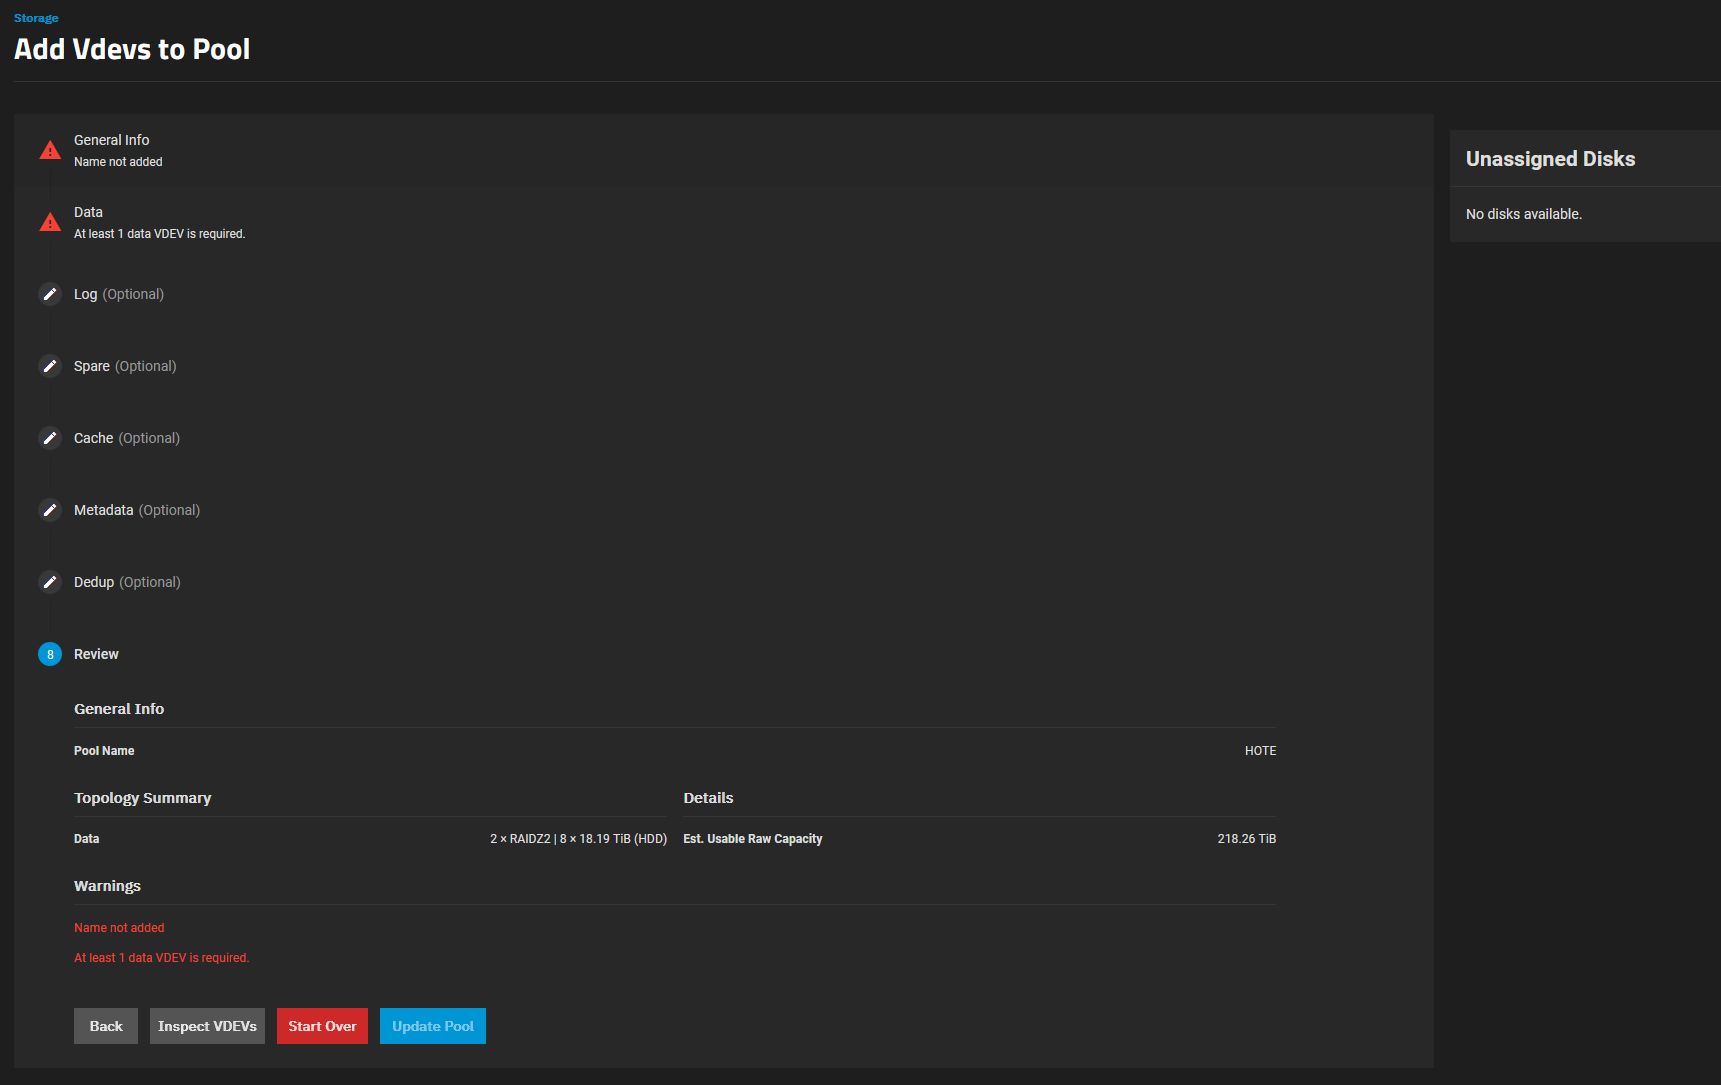Click the Cache step pencil icon
Viewport: 1721px width, 1085px height.
tap(50, 438)
